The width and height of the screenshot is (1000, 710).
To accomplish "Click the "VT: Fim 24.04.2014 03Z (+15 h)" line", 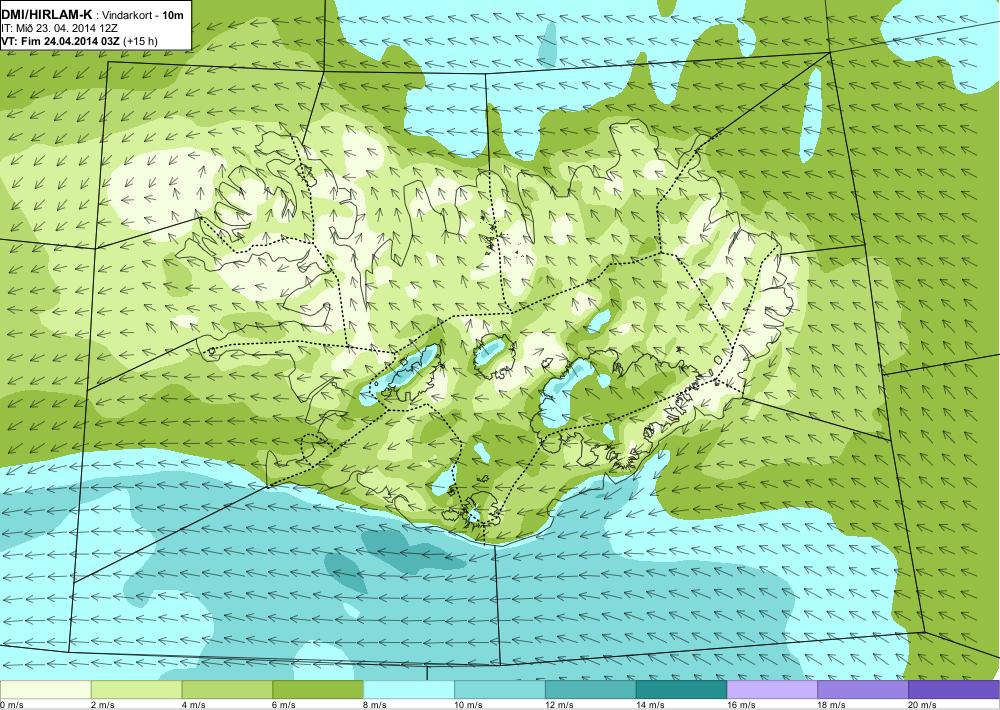I will tap(80, 41).
